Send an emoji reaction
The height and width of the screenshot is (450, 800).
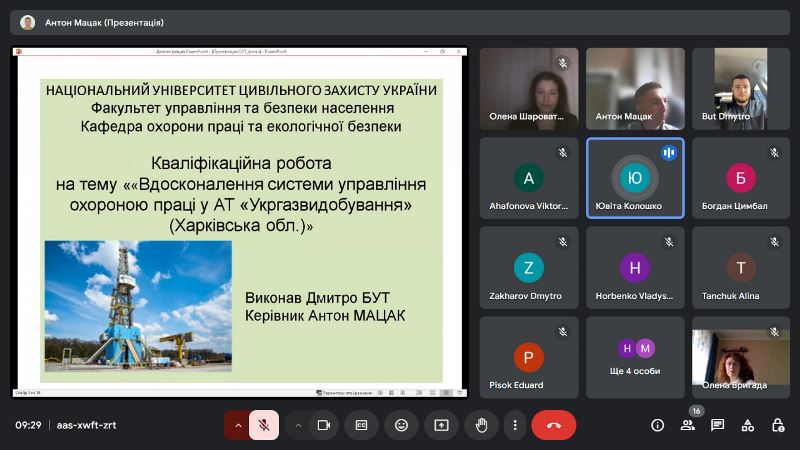tap(402, 425)
